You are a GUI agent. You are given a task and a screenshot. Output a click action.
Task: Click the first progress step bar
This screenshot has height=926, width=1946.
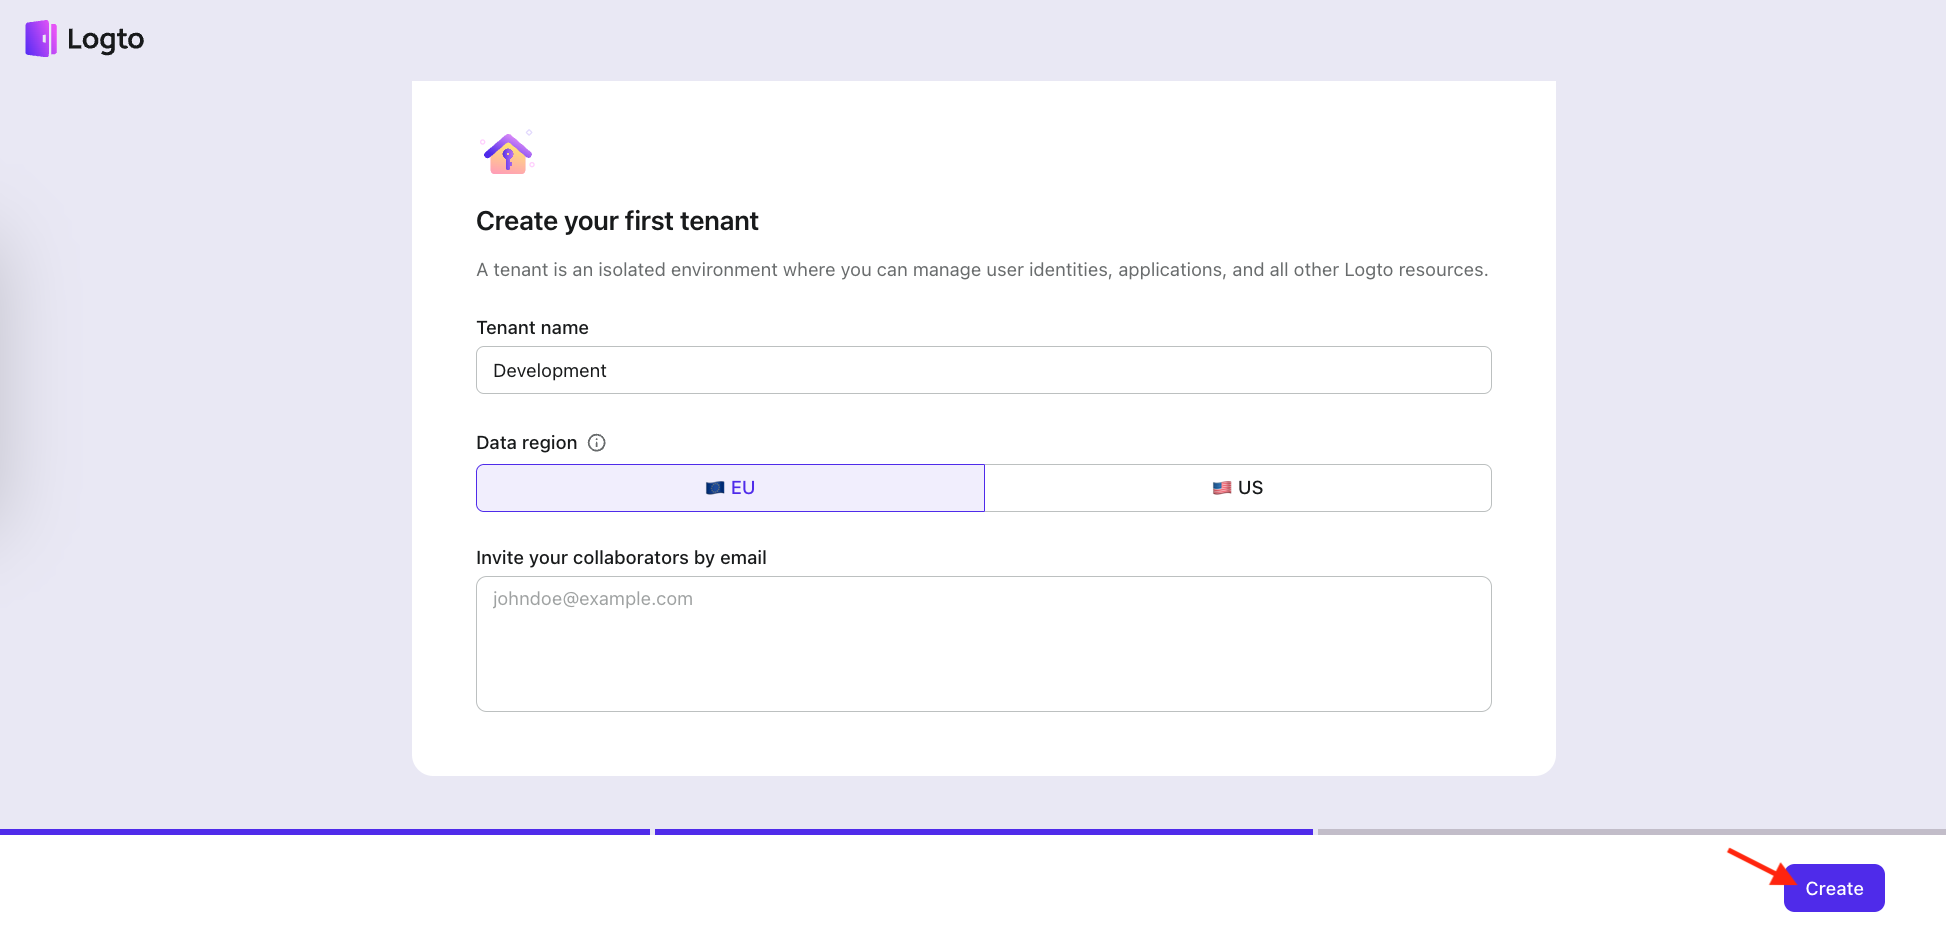coord(325,831)
